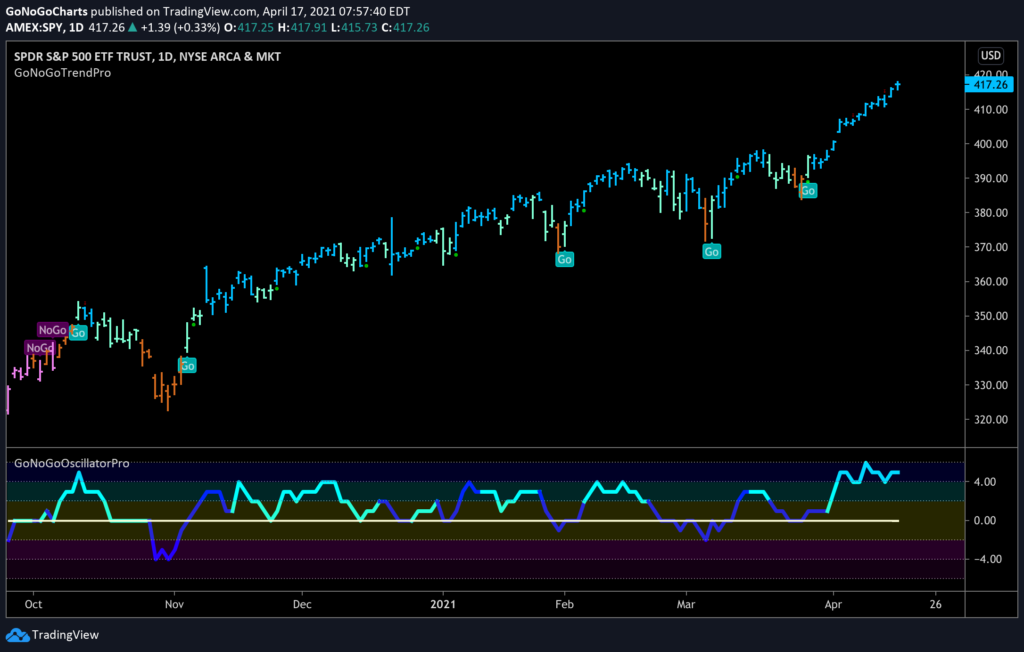1024x652 pixels.
Task: Click the Go marker near 390 in late March
Action: pyautogui.click(x=808, y=191)
